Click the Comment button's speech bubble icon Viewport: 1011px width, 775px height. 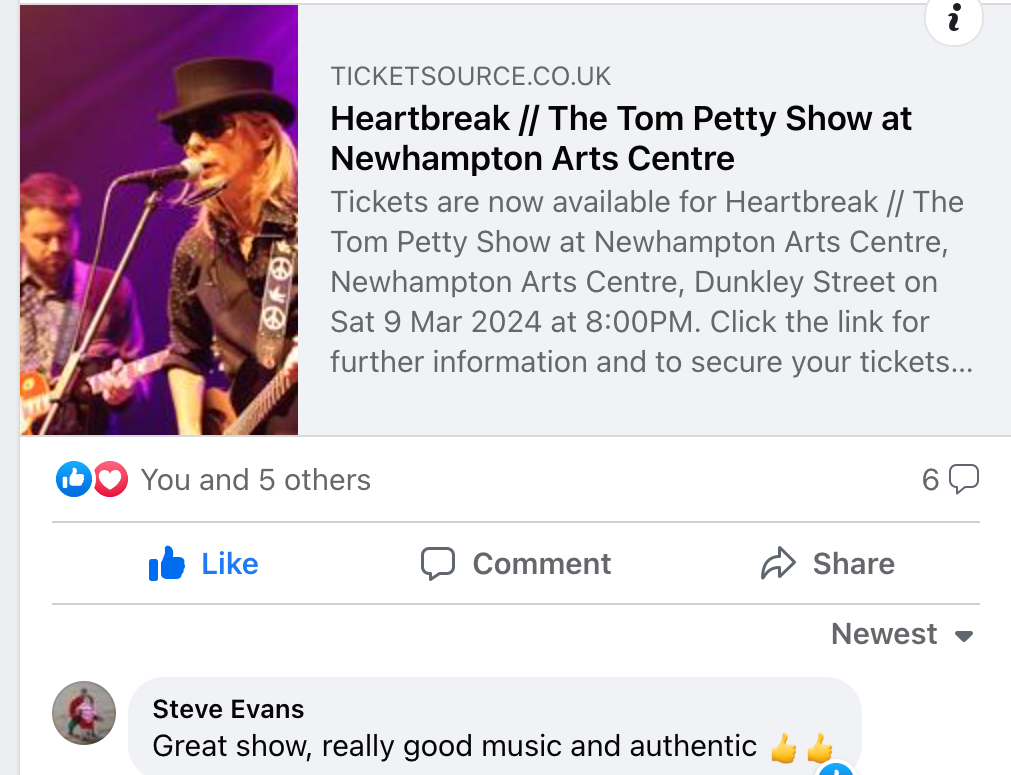pos(438,564)
